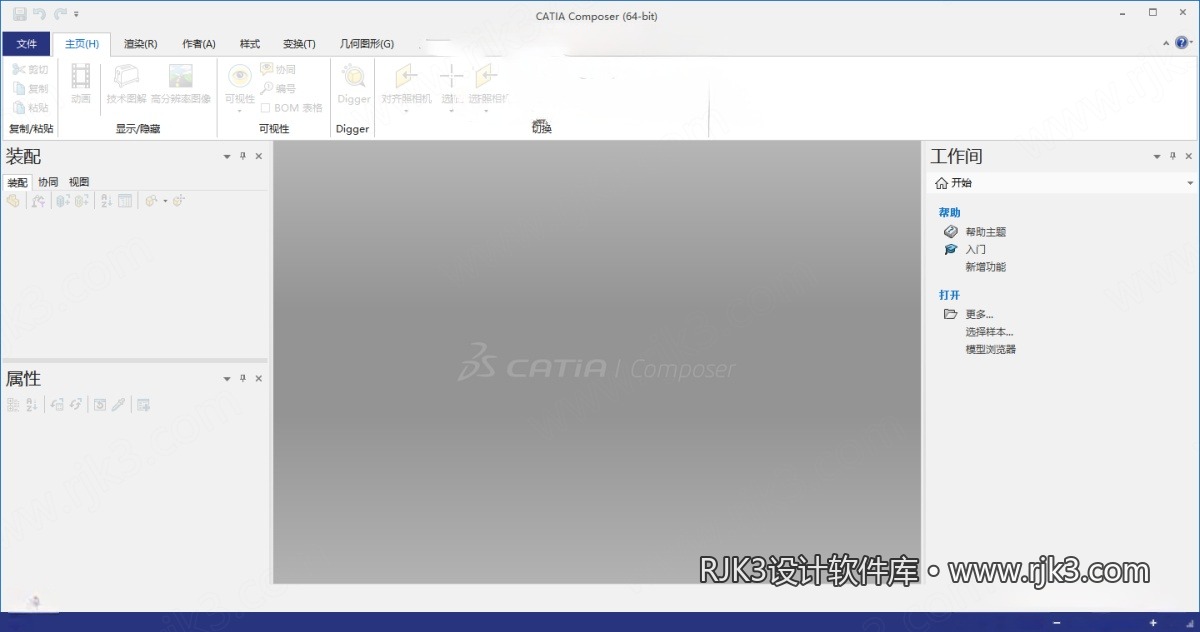Click the crosshair icon in 切换 group
This screenshot has width=1200, height=632.
tap(452, 77)
